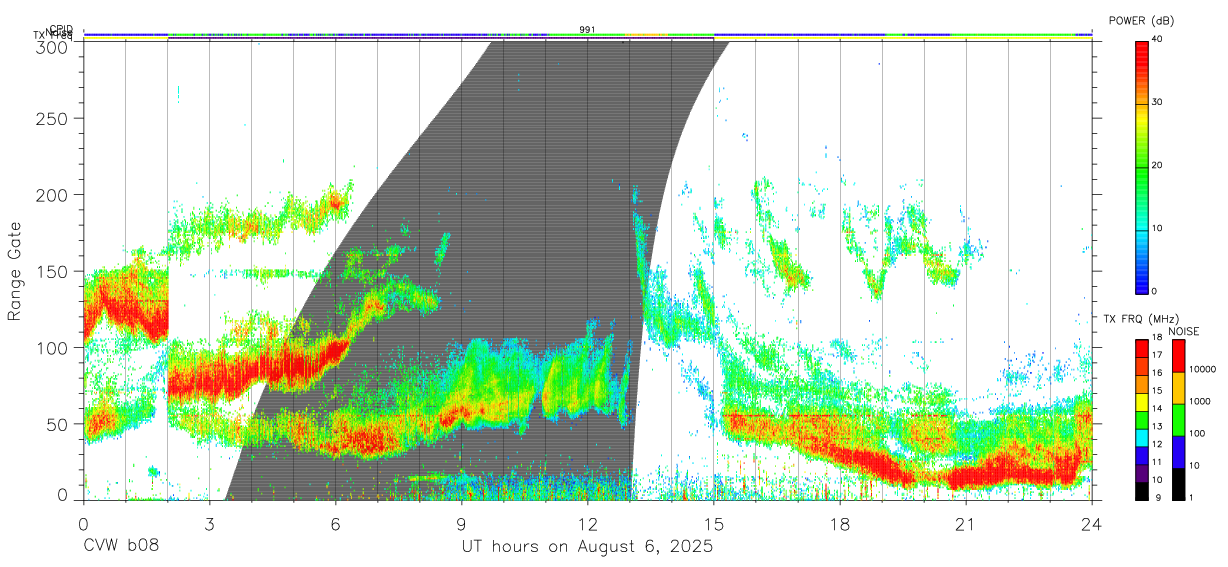Click the 24 hour label on time axis

point(1092,523)
